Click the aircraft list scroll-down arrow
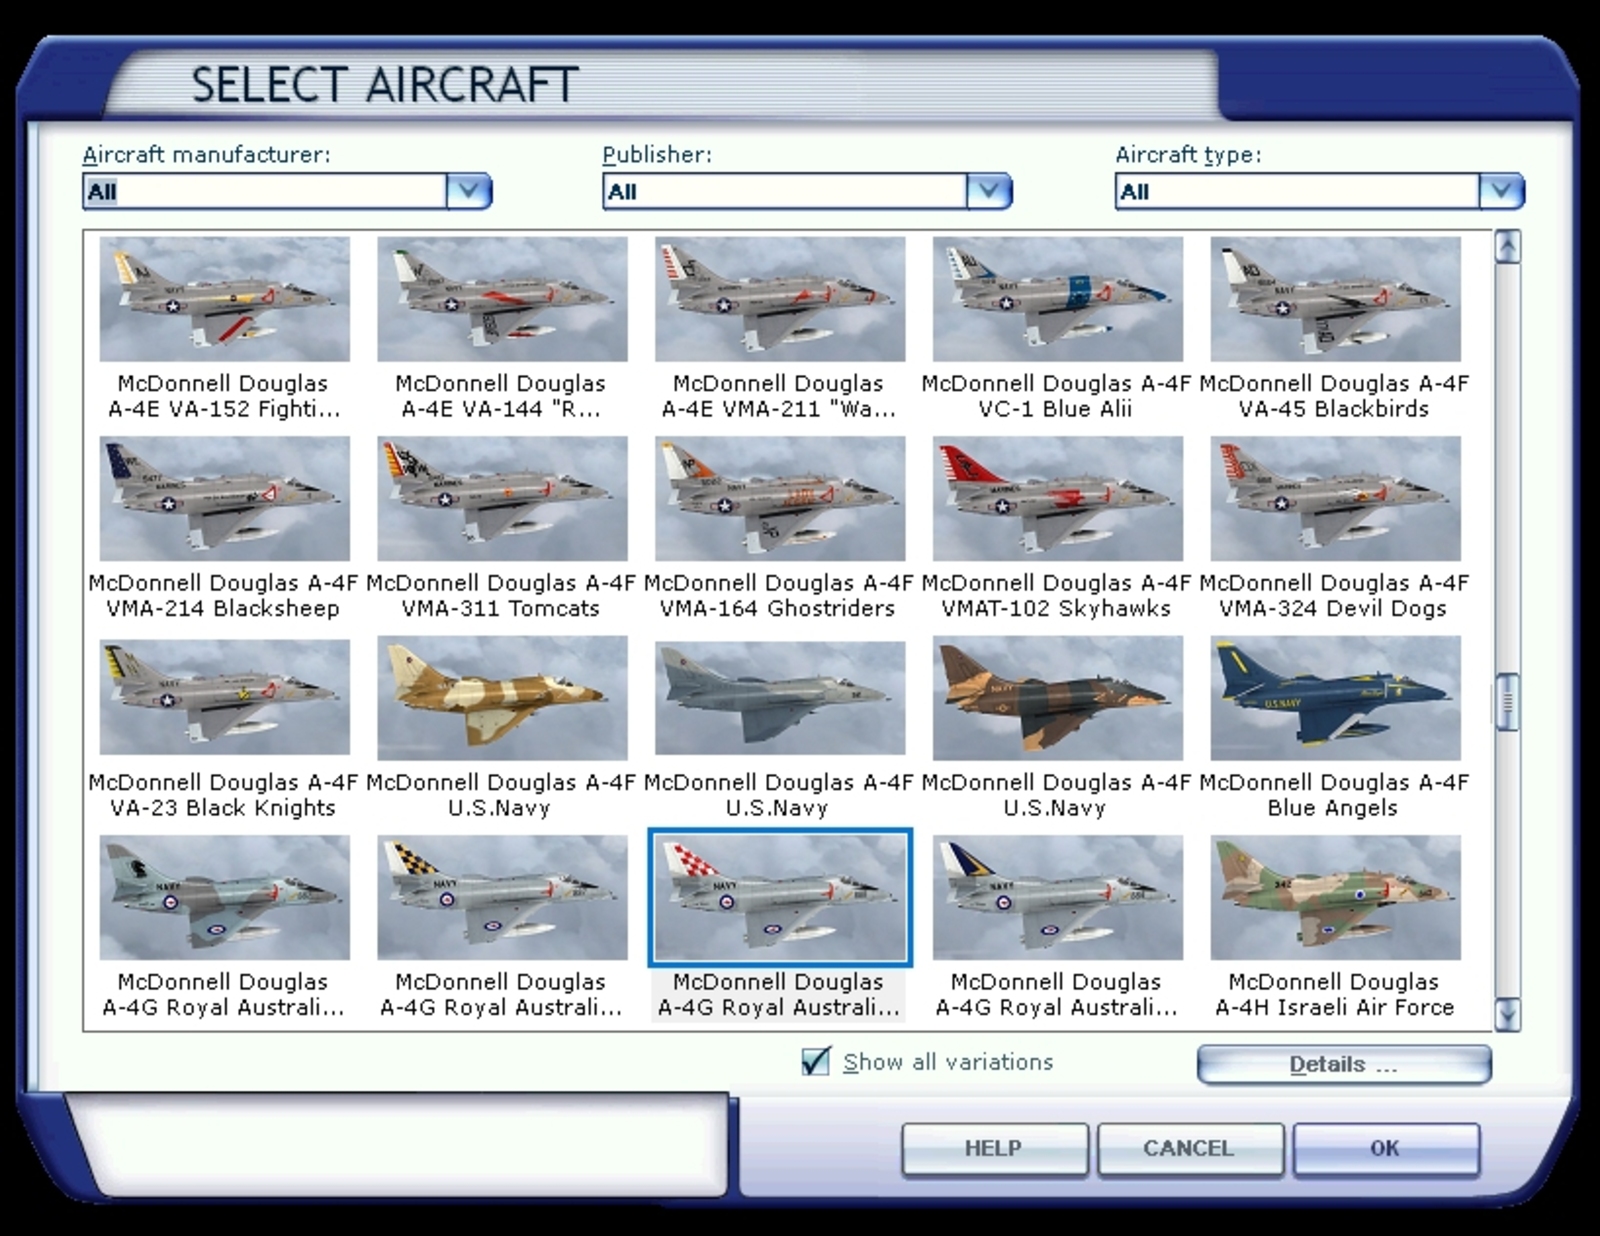 (x=1507, y=1015)
